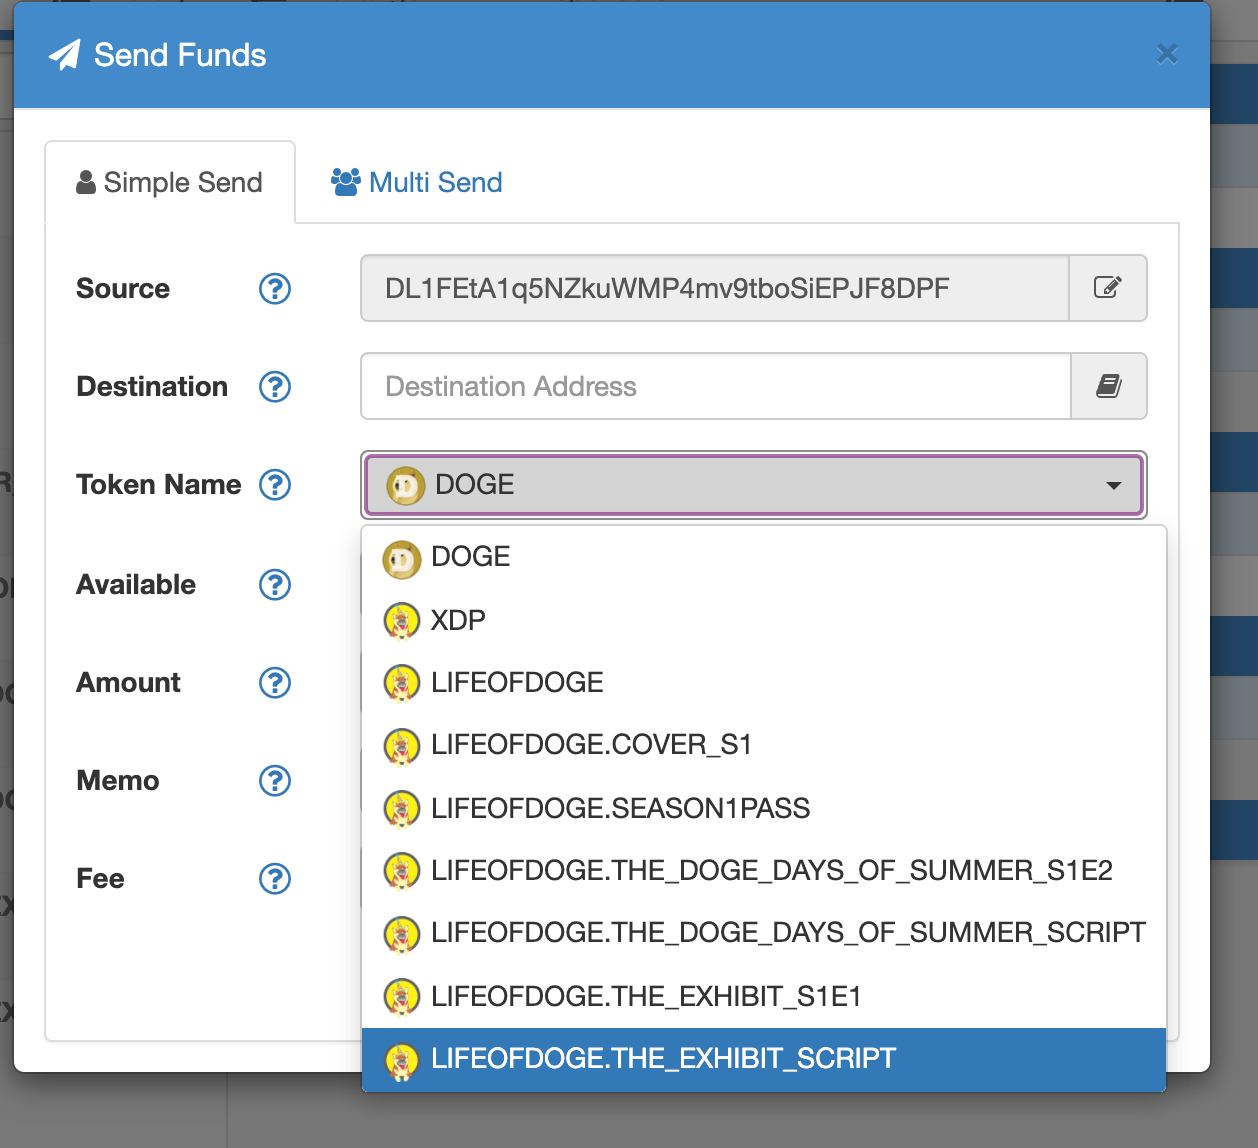Click the Source address field
Screen dimensions: 1258x1148
click(x=715, y=288)
